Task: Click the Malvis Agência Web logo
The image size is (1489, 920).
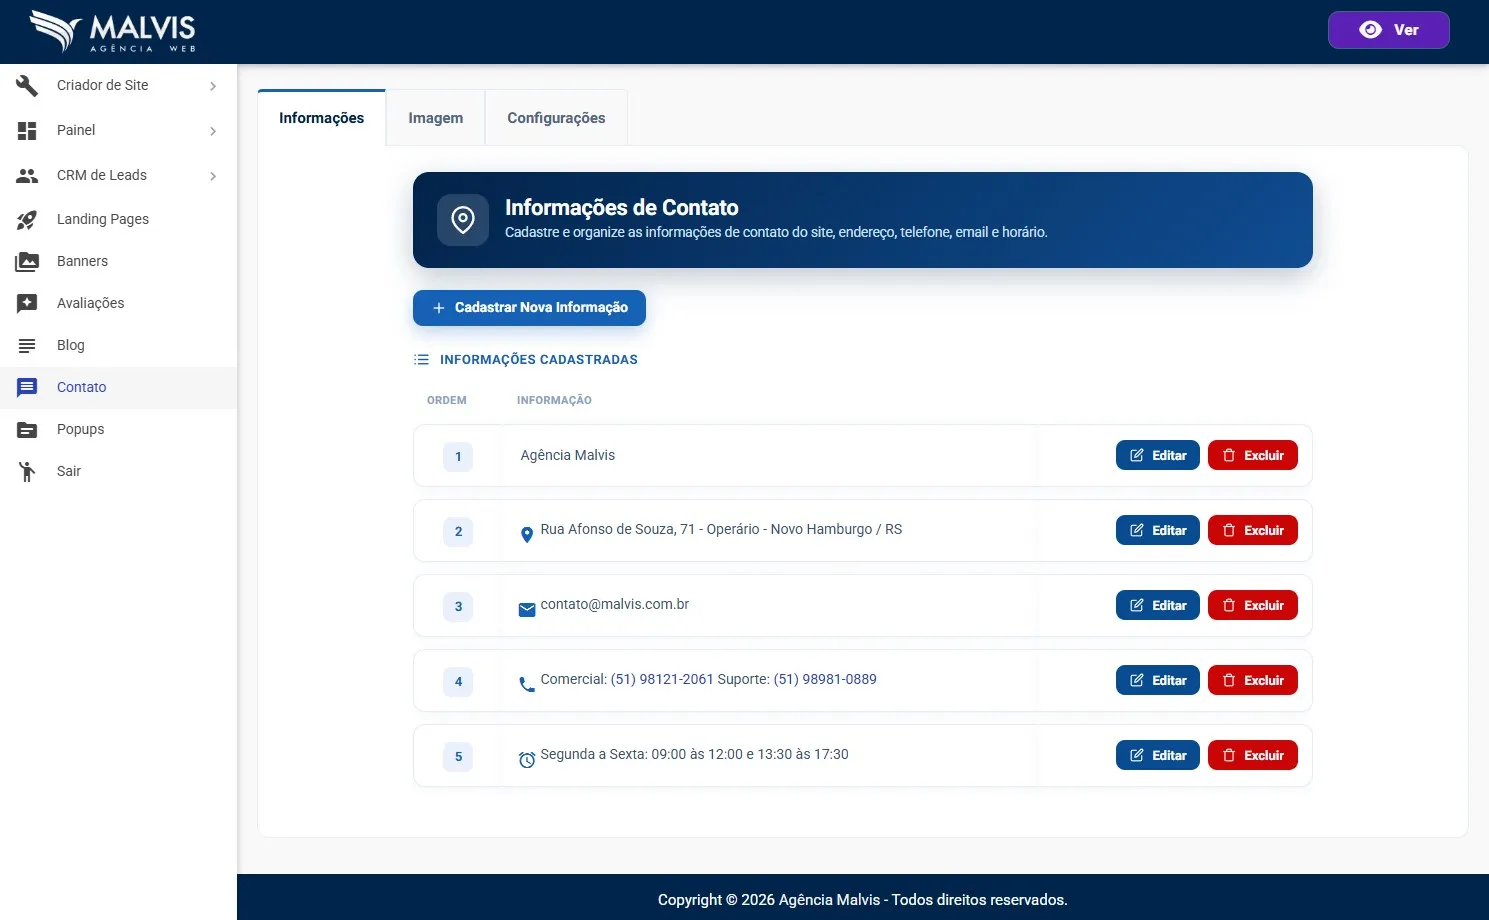Action: (113, 31)
